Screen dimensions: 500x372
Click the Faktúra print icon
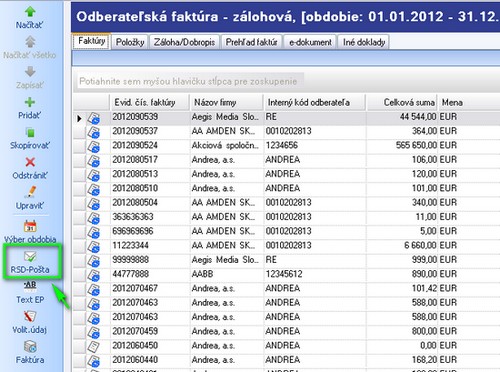point(30,347)
